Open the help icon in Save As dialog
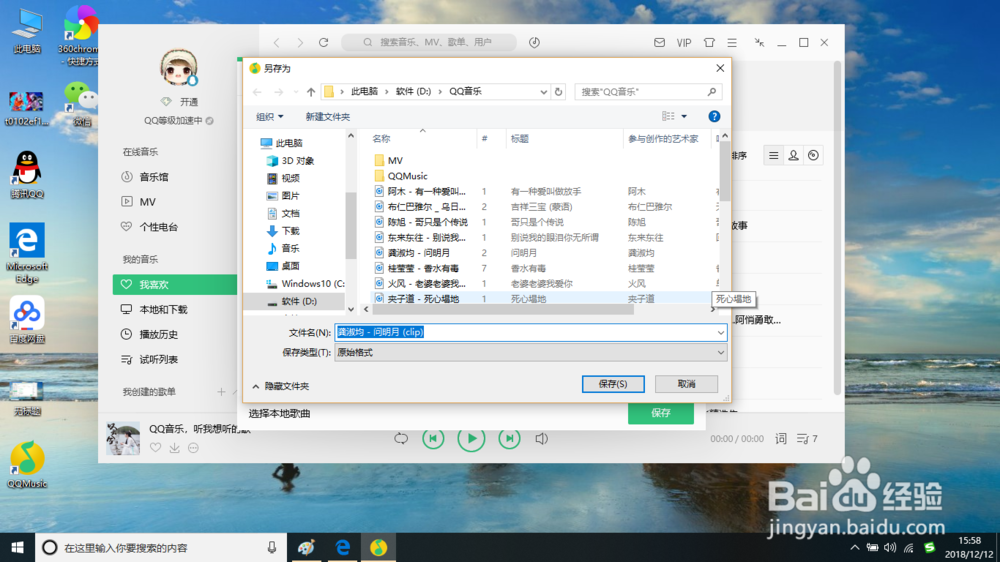Screen dimensions: 1000x562 pos(714,116)
